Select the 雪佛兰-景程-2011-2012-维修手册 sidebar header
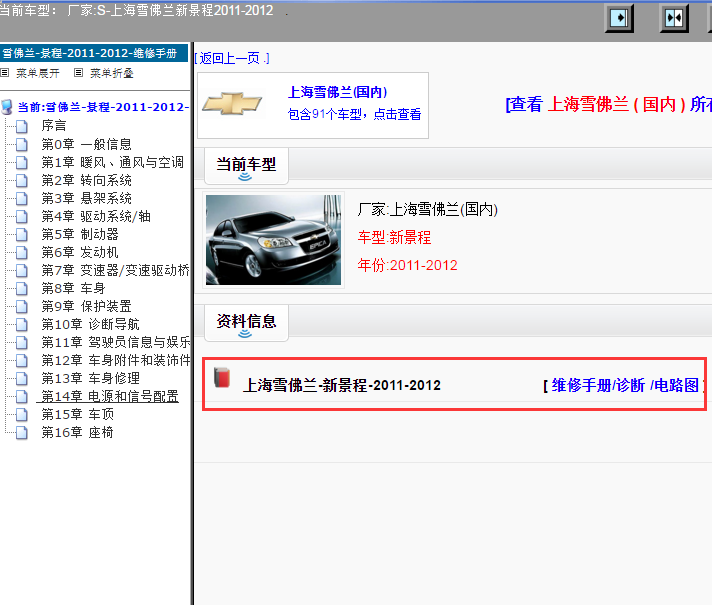 (x=94, y=53)
